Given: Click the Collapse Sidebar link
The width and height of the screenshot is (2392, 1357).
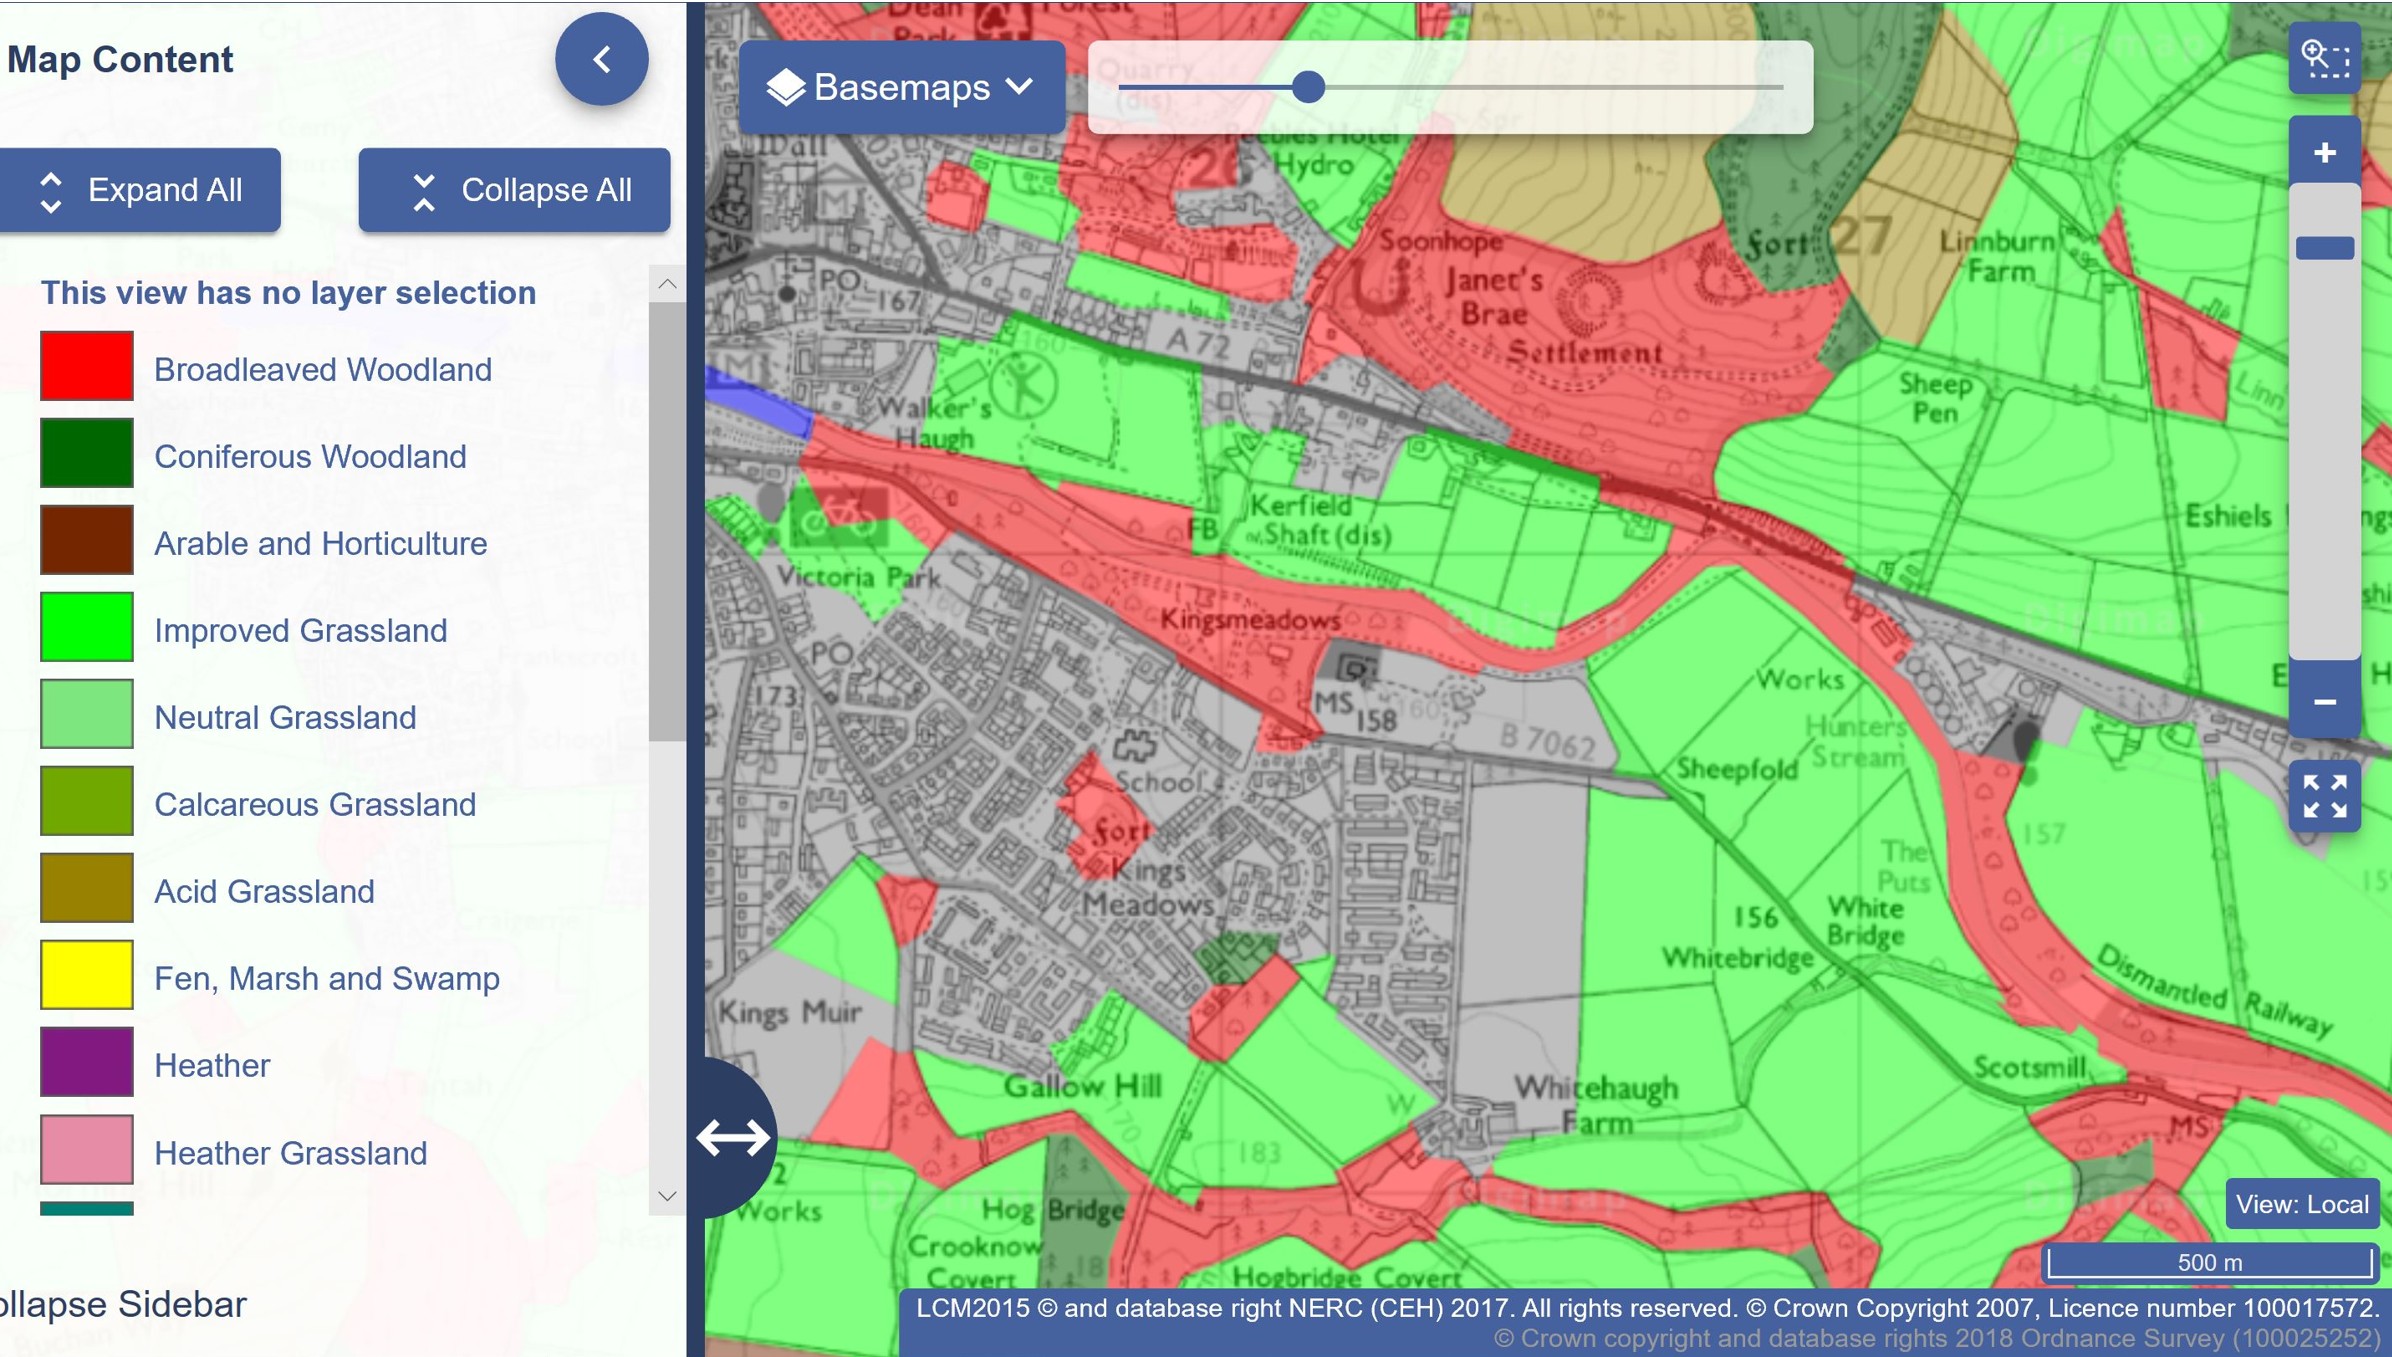Looking at the screenshot, I should coord(122,1304).
